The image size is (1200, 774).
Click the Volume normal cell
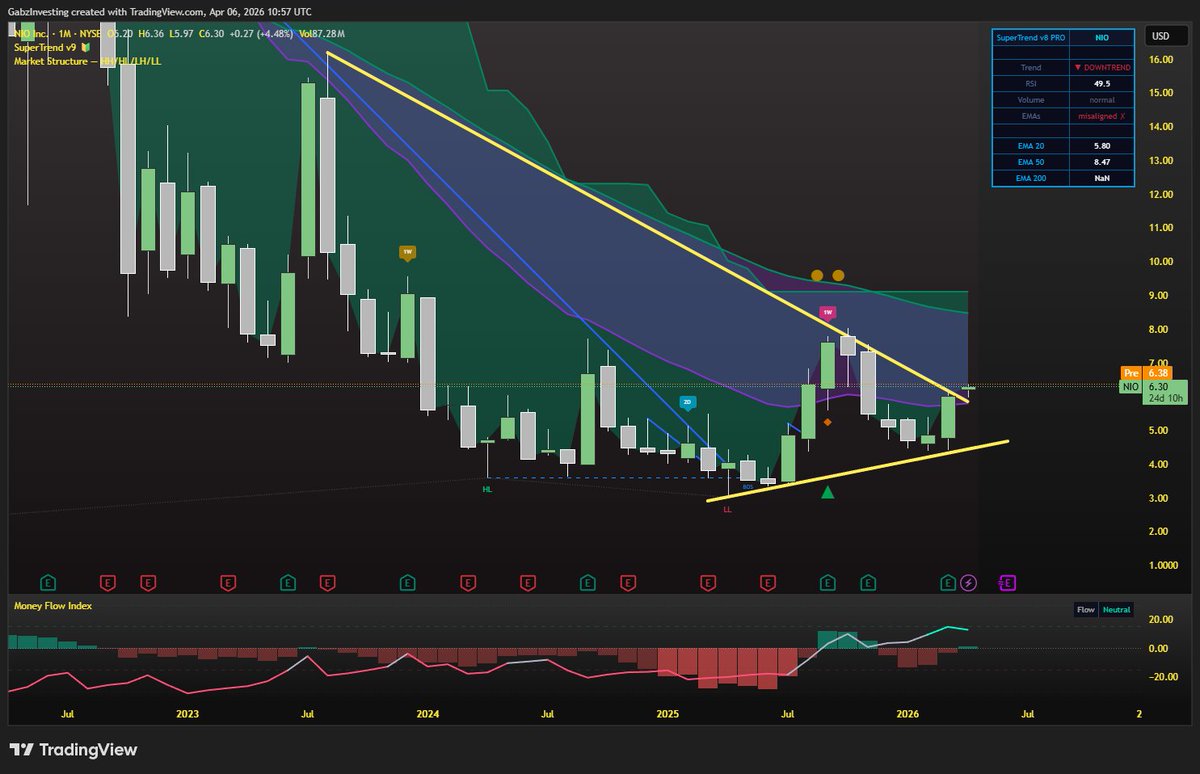pyautogui.click(x=1103, y=100)
